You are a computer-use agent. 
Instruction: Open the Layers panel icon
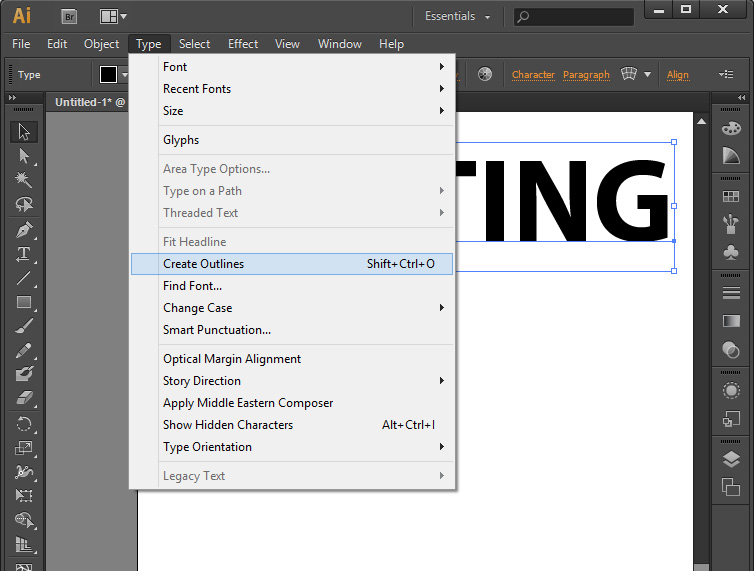(x=731, y=459)
